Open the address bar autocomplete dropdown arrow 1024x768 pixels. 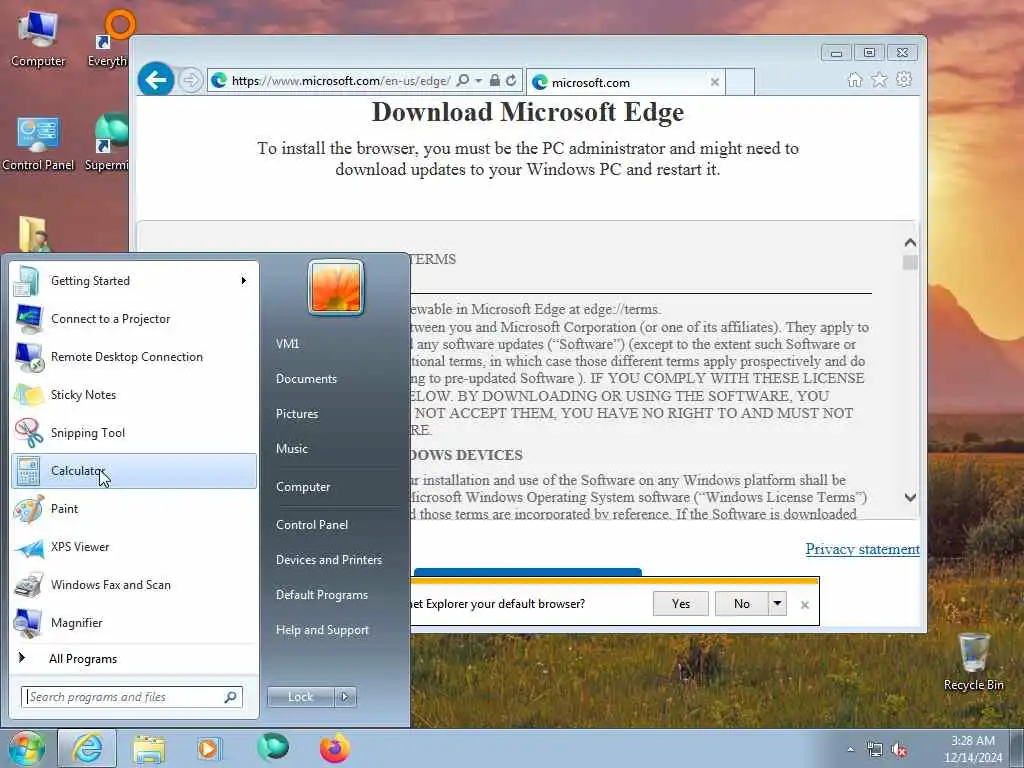(x=479, y=80)
